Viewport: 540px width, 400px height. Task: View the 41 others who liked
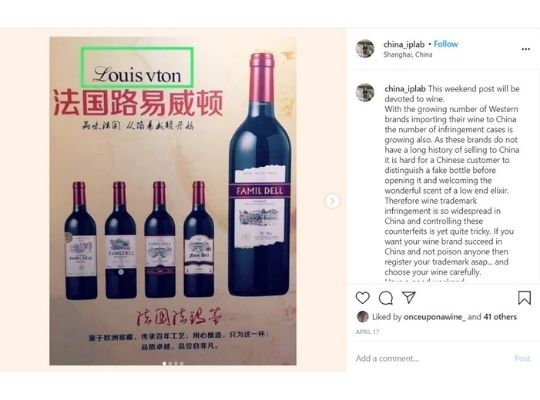coord(500,317)
